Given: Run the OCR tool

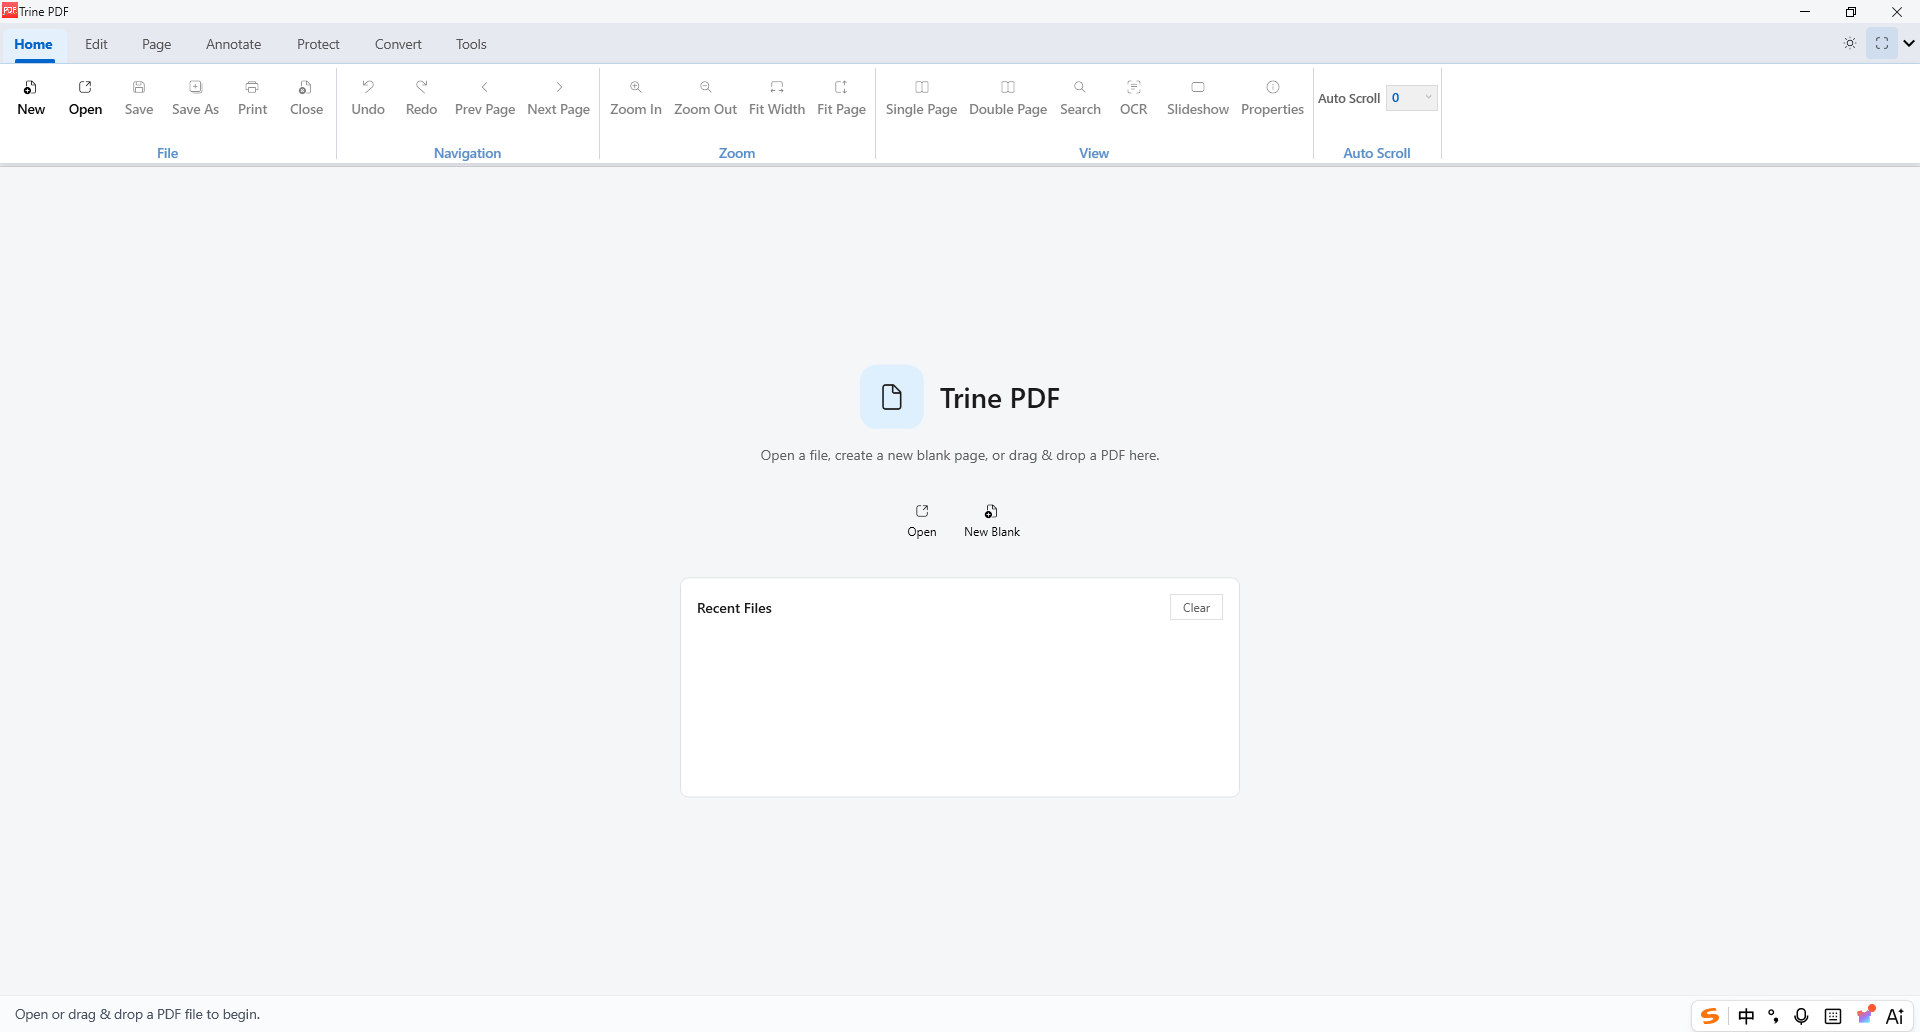Looking at the screenshot, I should pos(1133,98).
